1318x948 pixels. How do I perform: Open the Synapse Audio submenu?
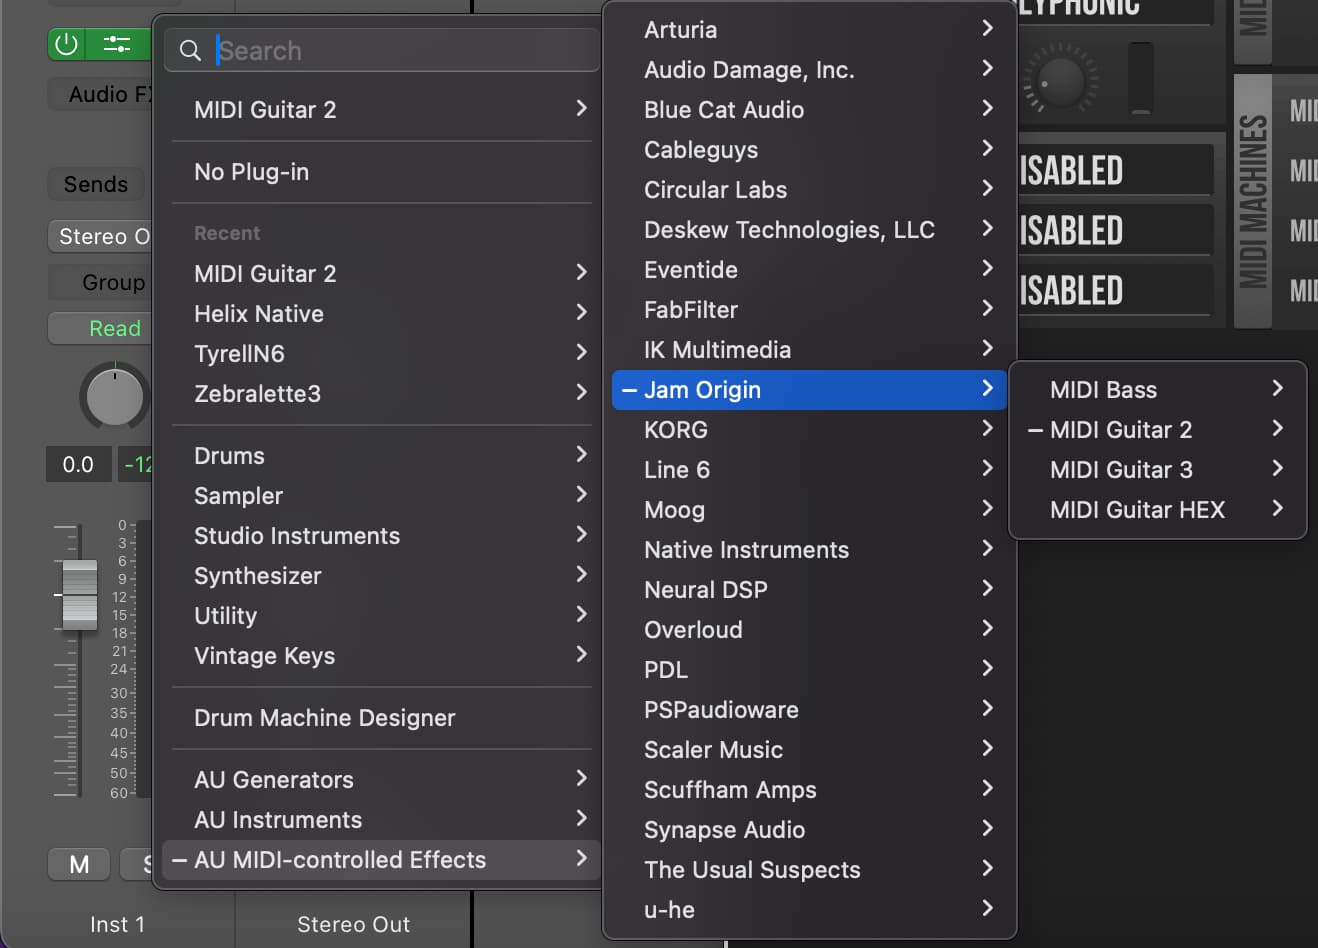point(809,829)
